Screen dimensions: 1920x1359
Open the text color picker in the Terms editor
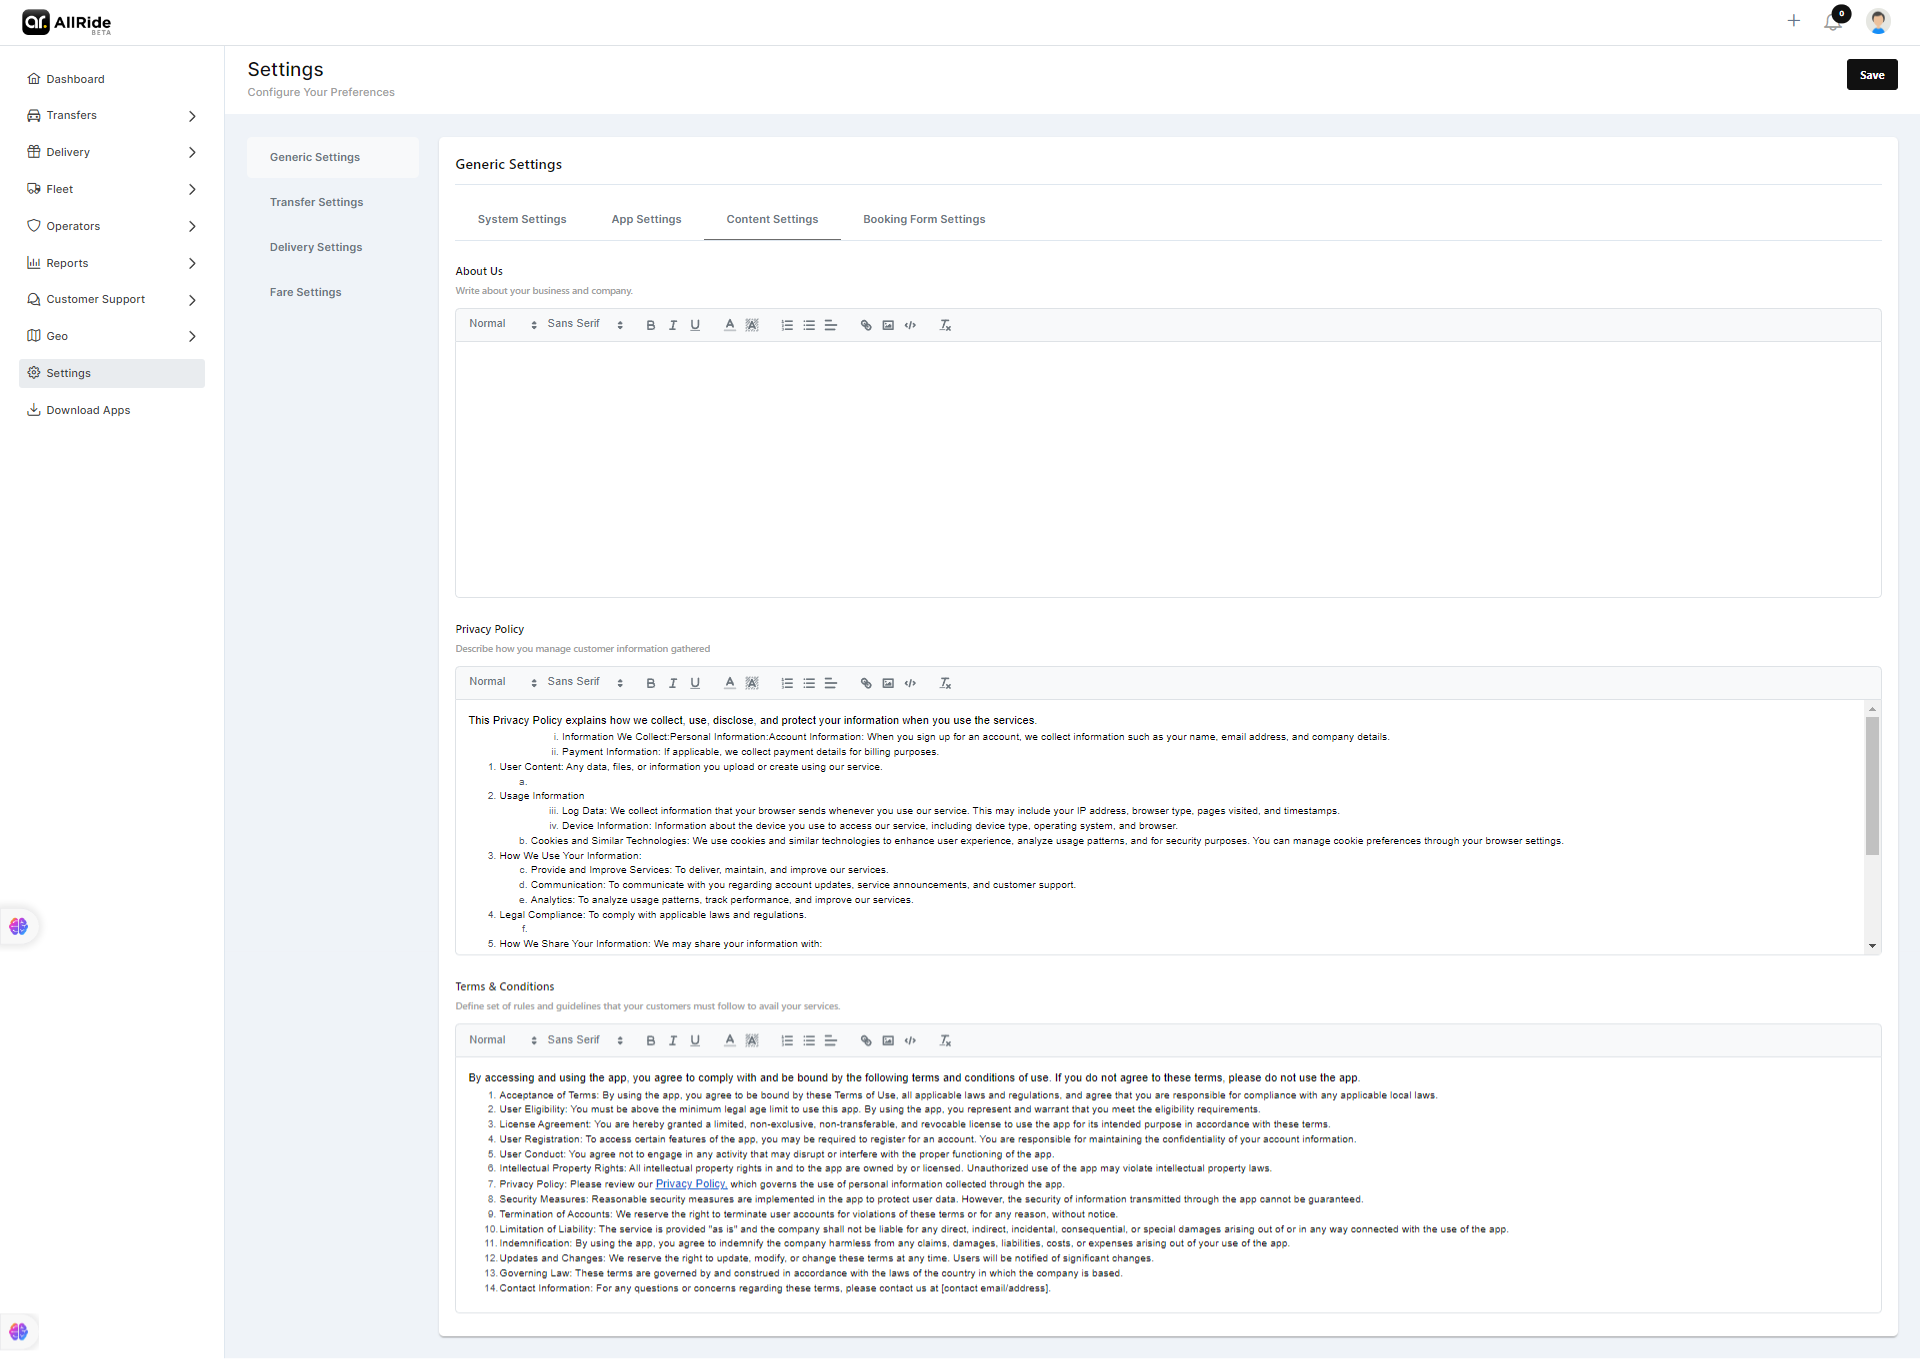click(729, 1040)
